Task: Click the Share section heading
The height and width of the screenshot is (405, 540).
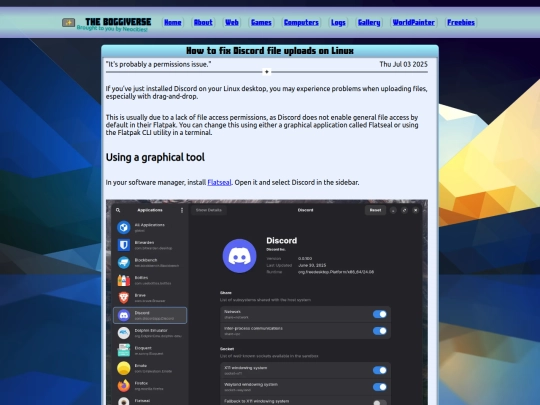Action: tap(226, 293)
